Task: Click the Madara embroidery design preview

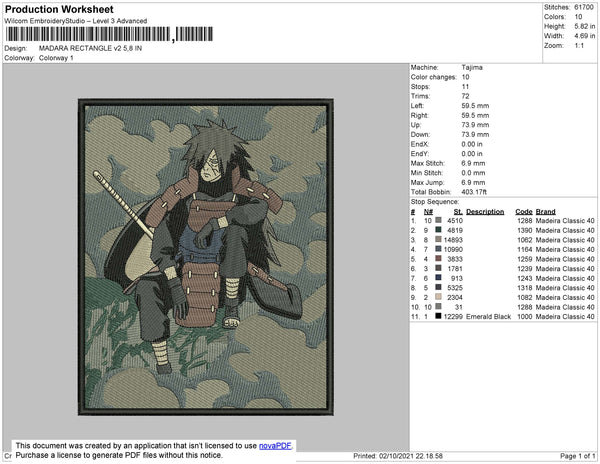Action: coord(206,257)
